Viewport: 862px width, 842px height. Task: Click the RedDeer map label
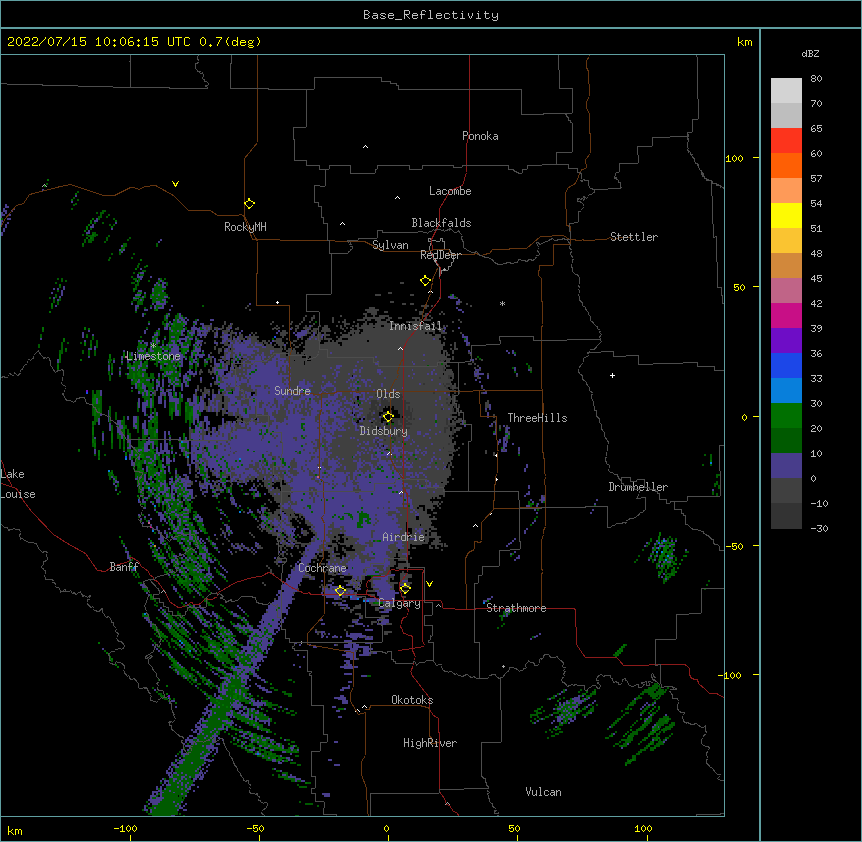click(x=440, y=255)
